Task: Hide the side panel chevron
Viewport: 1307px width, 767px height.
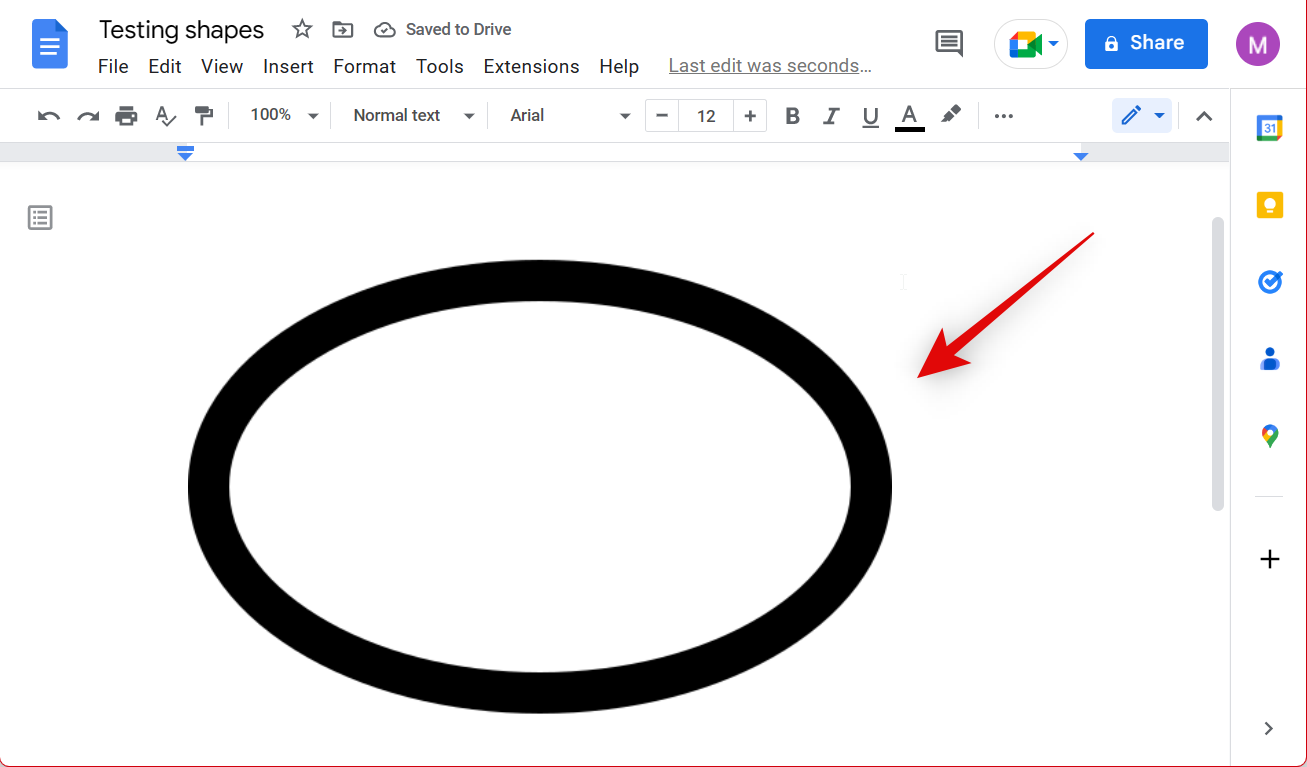Action: coord(1268,728)
